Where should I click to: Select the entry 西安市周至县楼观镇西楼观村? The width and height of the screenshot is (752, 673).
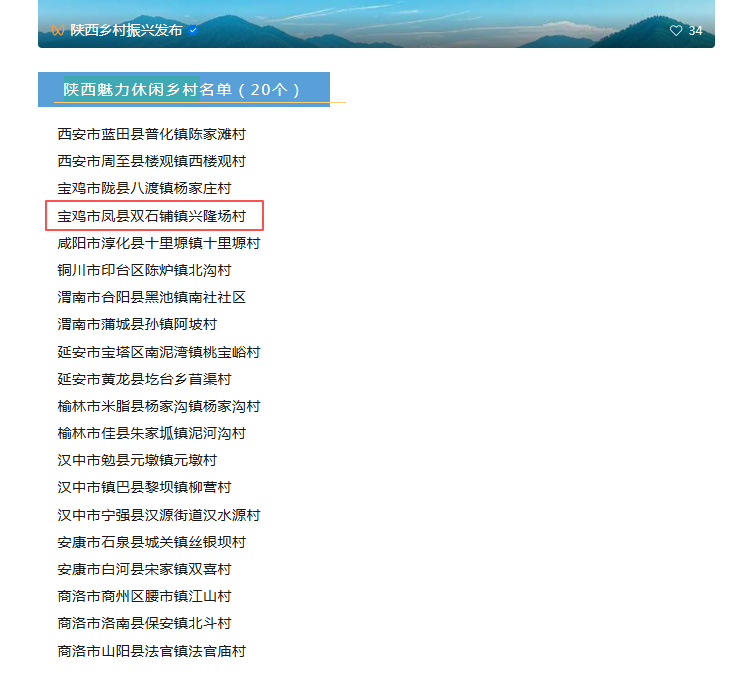[152, 161]
